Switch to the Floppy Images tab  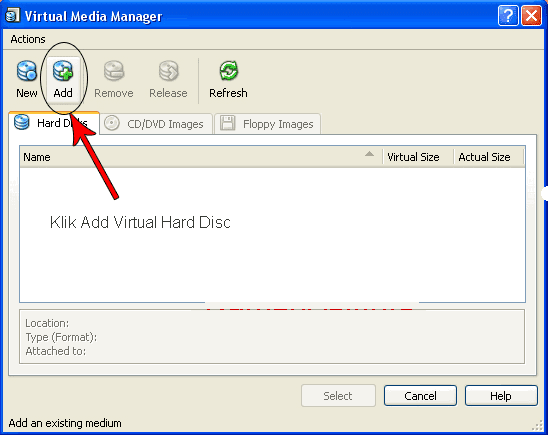[x=268, y=124]
